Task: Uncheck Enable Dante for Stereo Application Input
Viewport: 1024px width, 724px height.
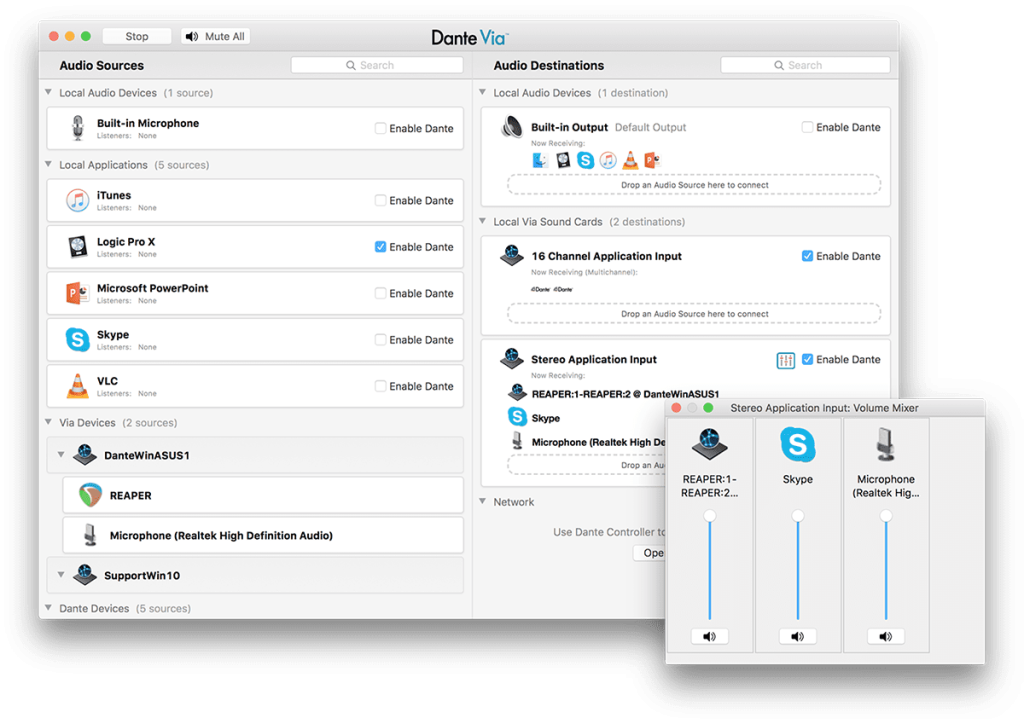Action: 807,359
